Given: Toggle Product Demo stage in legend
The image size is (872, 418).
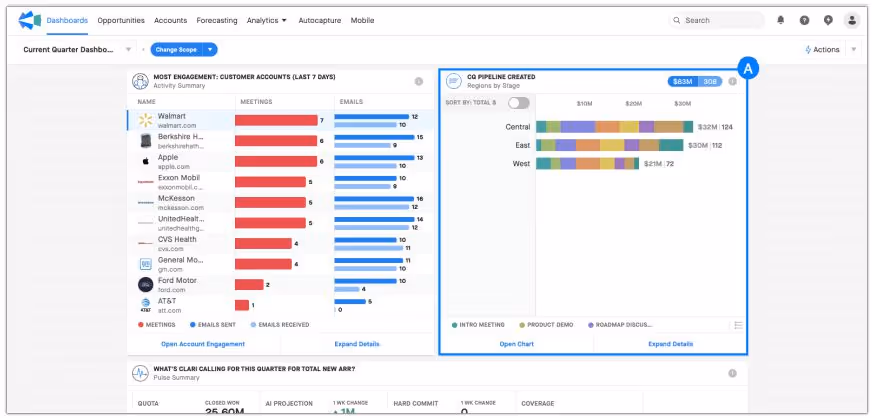Looking at the screenshot, I should click(546, 325).
